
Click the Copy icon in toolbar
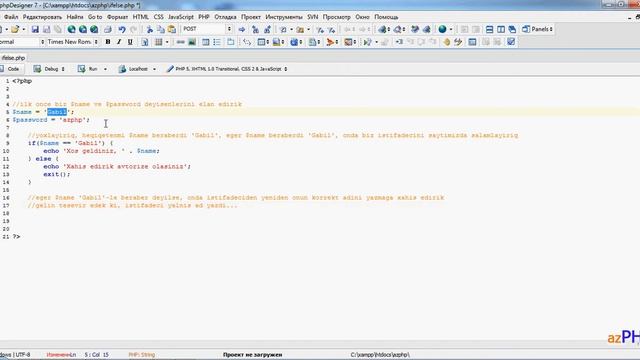pyautogui.click(x=161, y=29)
